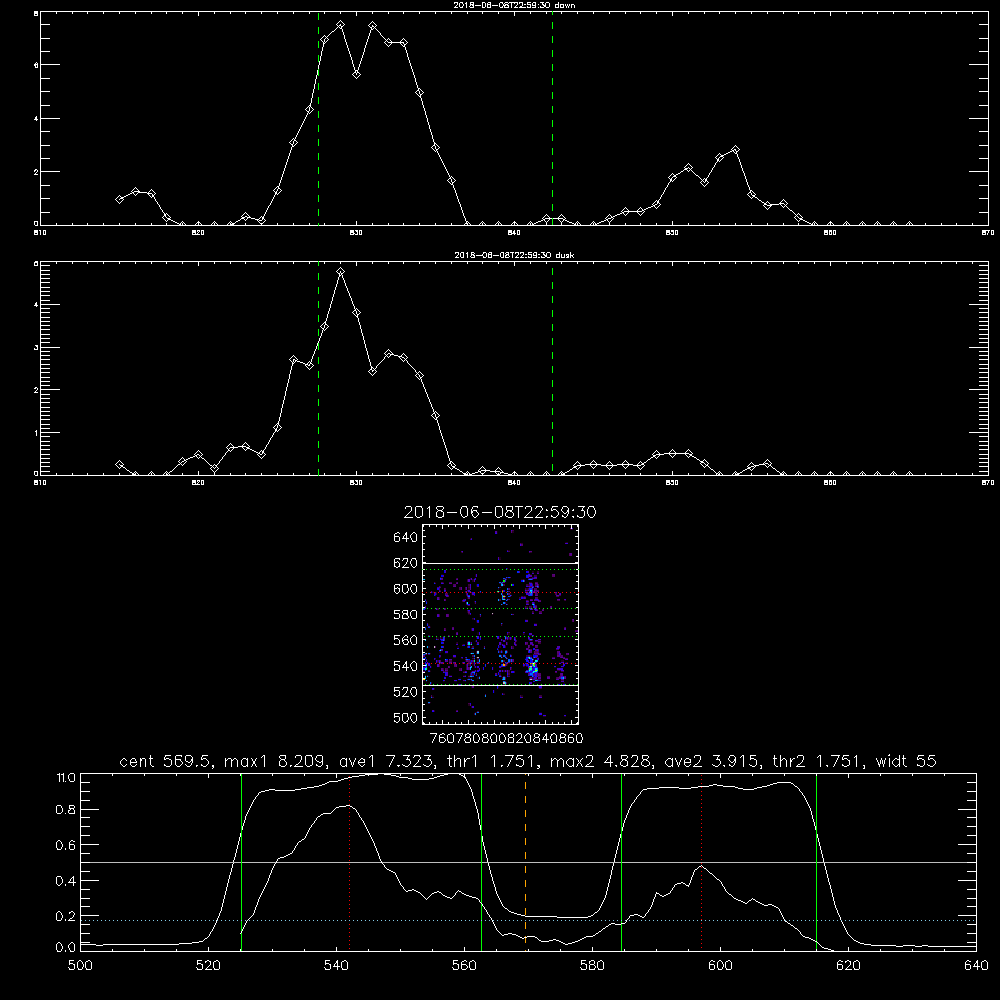Click the 640 x-axis label of bottom plot
Image resolution: width=1000 pixels, height=1000 pixels.
[x=976, y=965]
